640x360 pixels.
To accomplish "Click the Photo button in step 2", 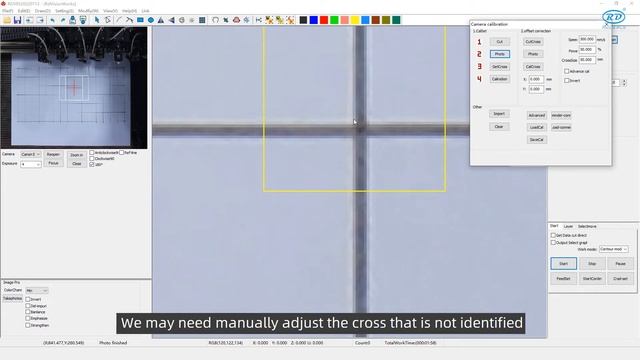I will click(500, 54).
